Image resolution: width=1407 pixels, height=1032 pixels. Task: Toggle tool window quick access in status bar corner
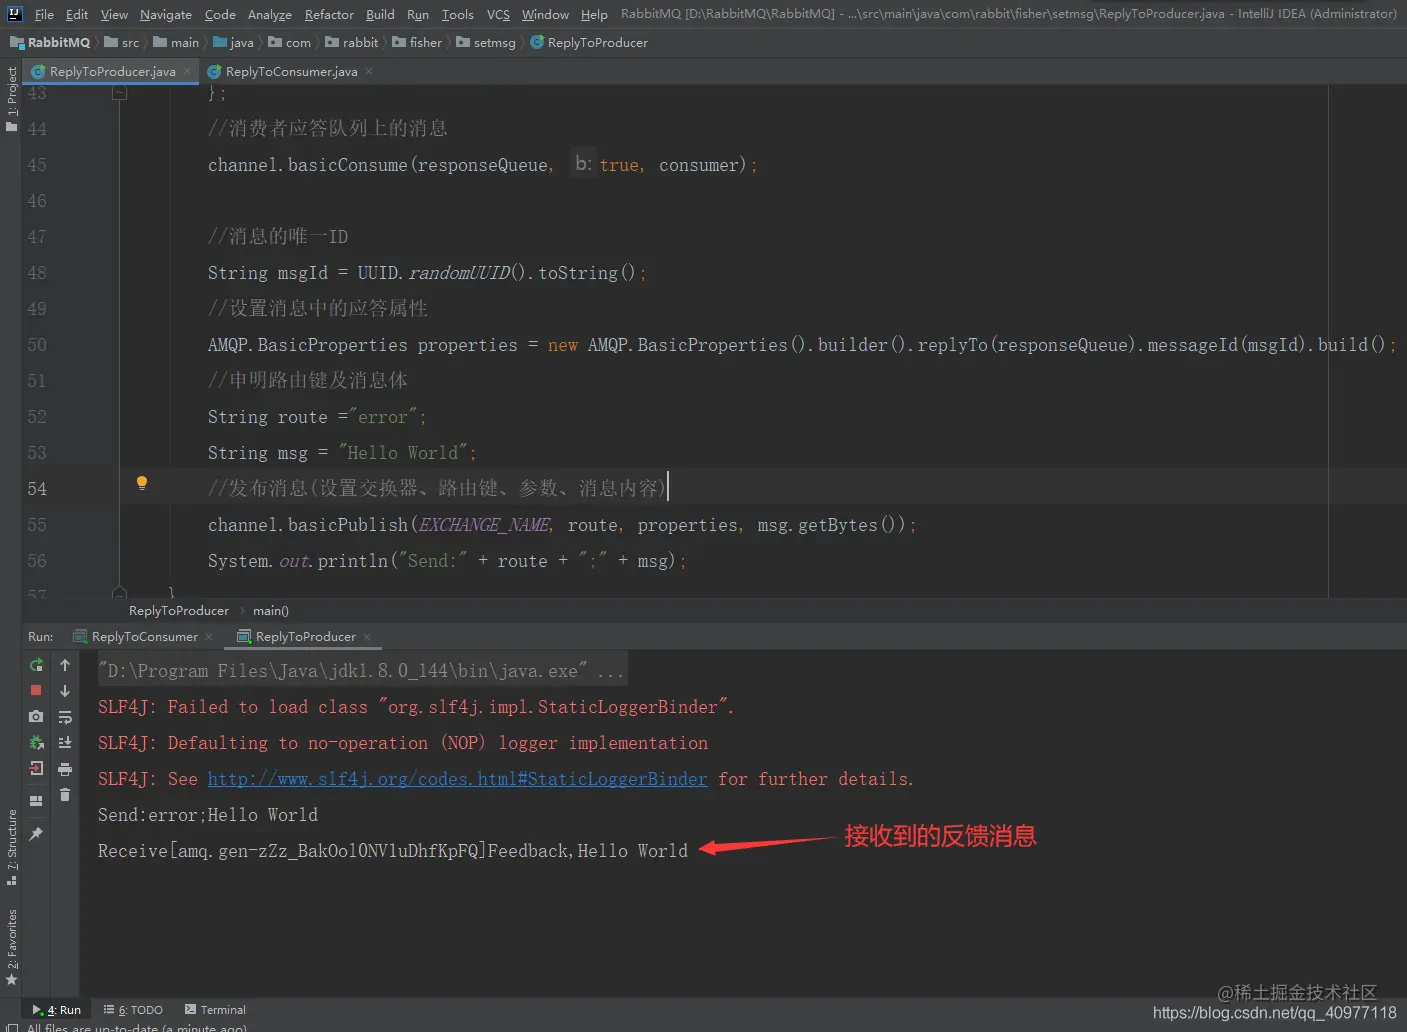12,1027
